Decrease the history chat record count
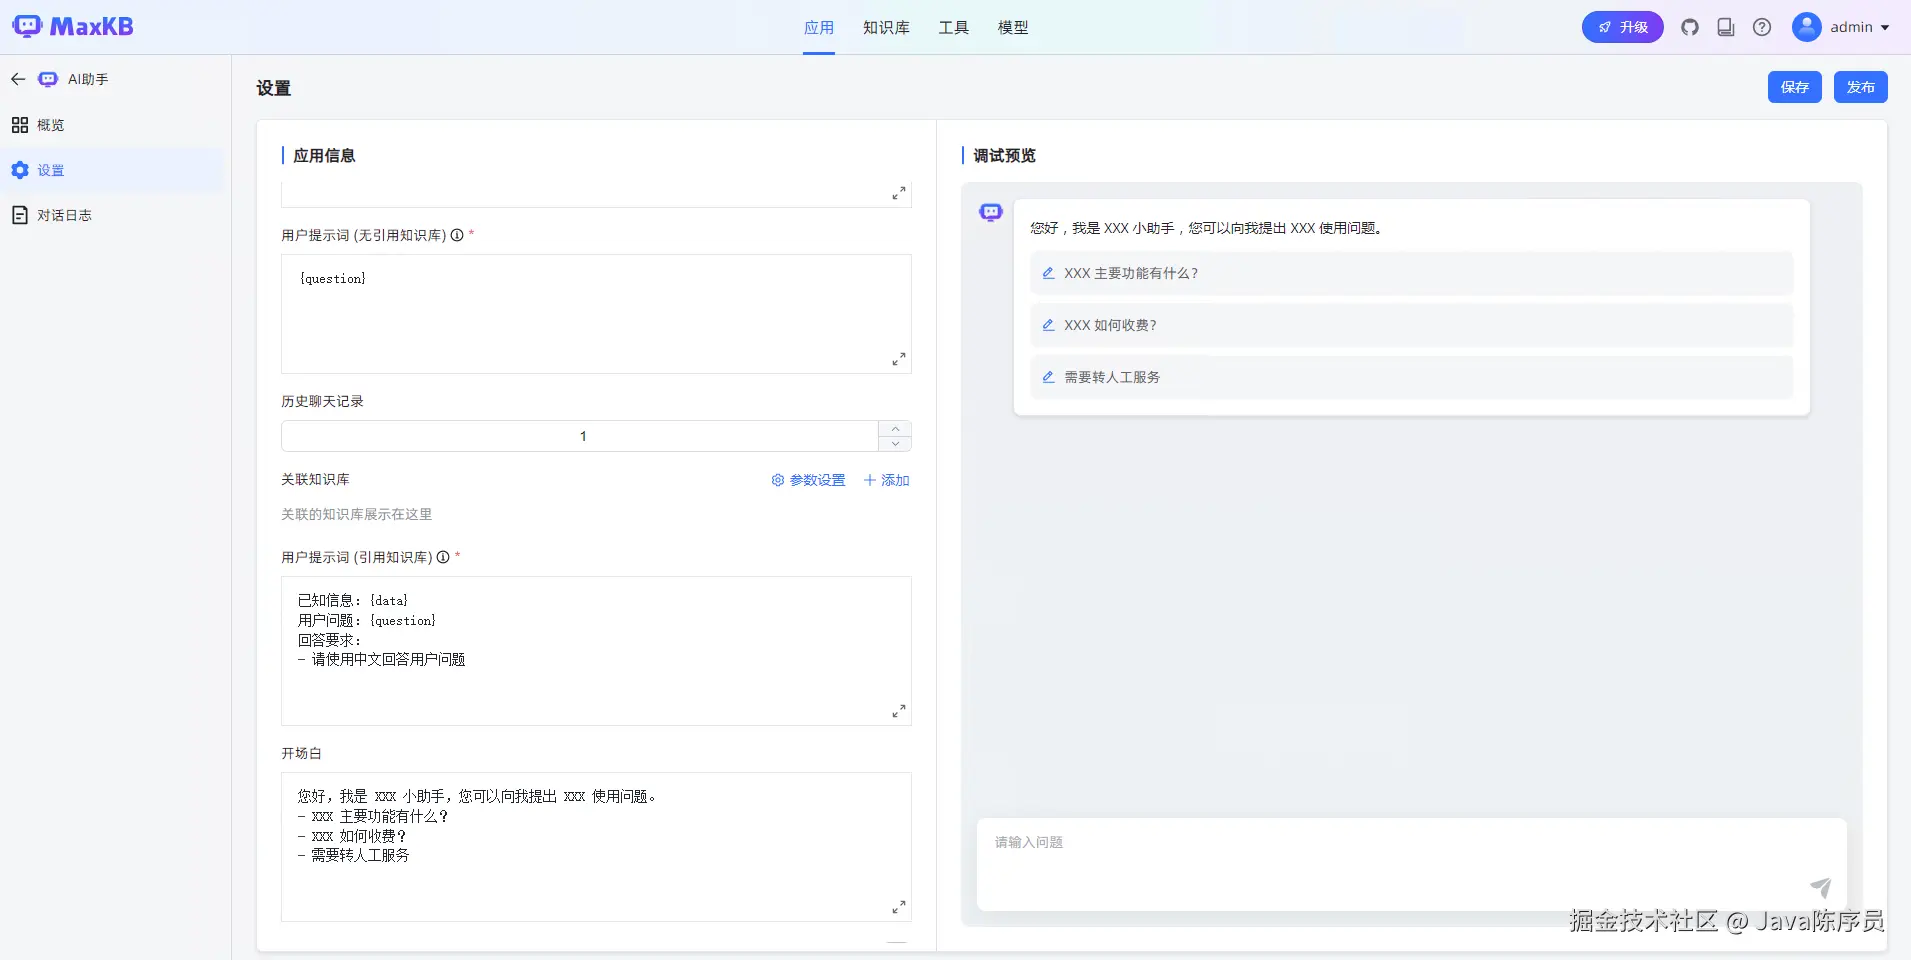 click(x=895, y=444)
